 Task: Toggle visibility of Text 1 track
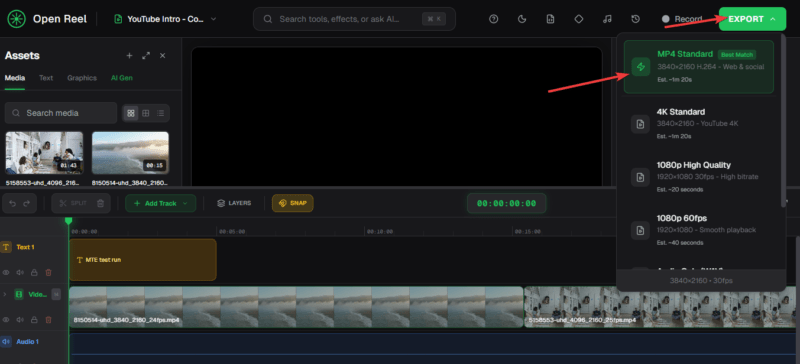[x=7, y=272]
